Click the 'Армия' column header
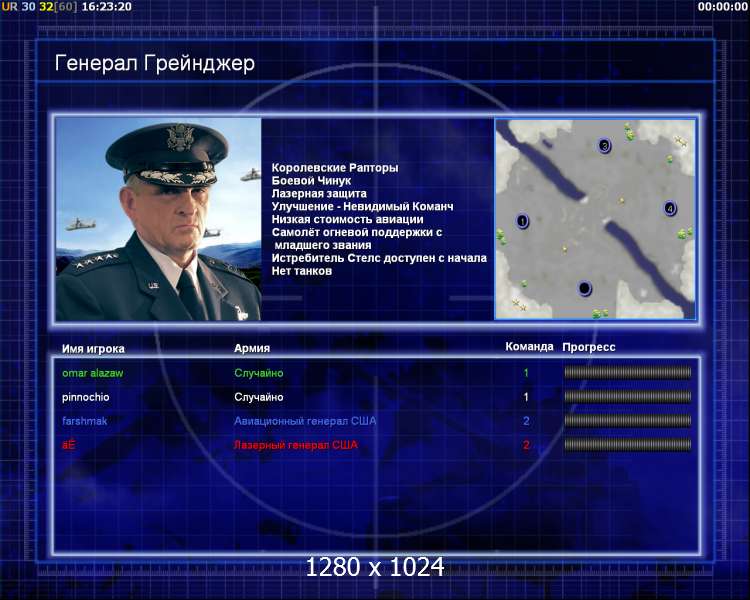The width and height of the screenshot is (750, 600). [252, 348]
